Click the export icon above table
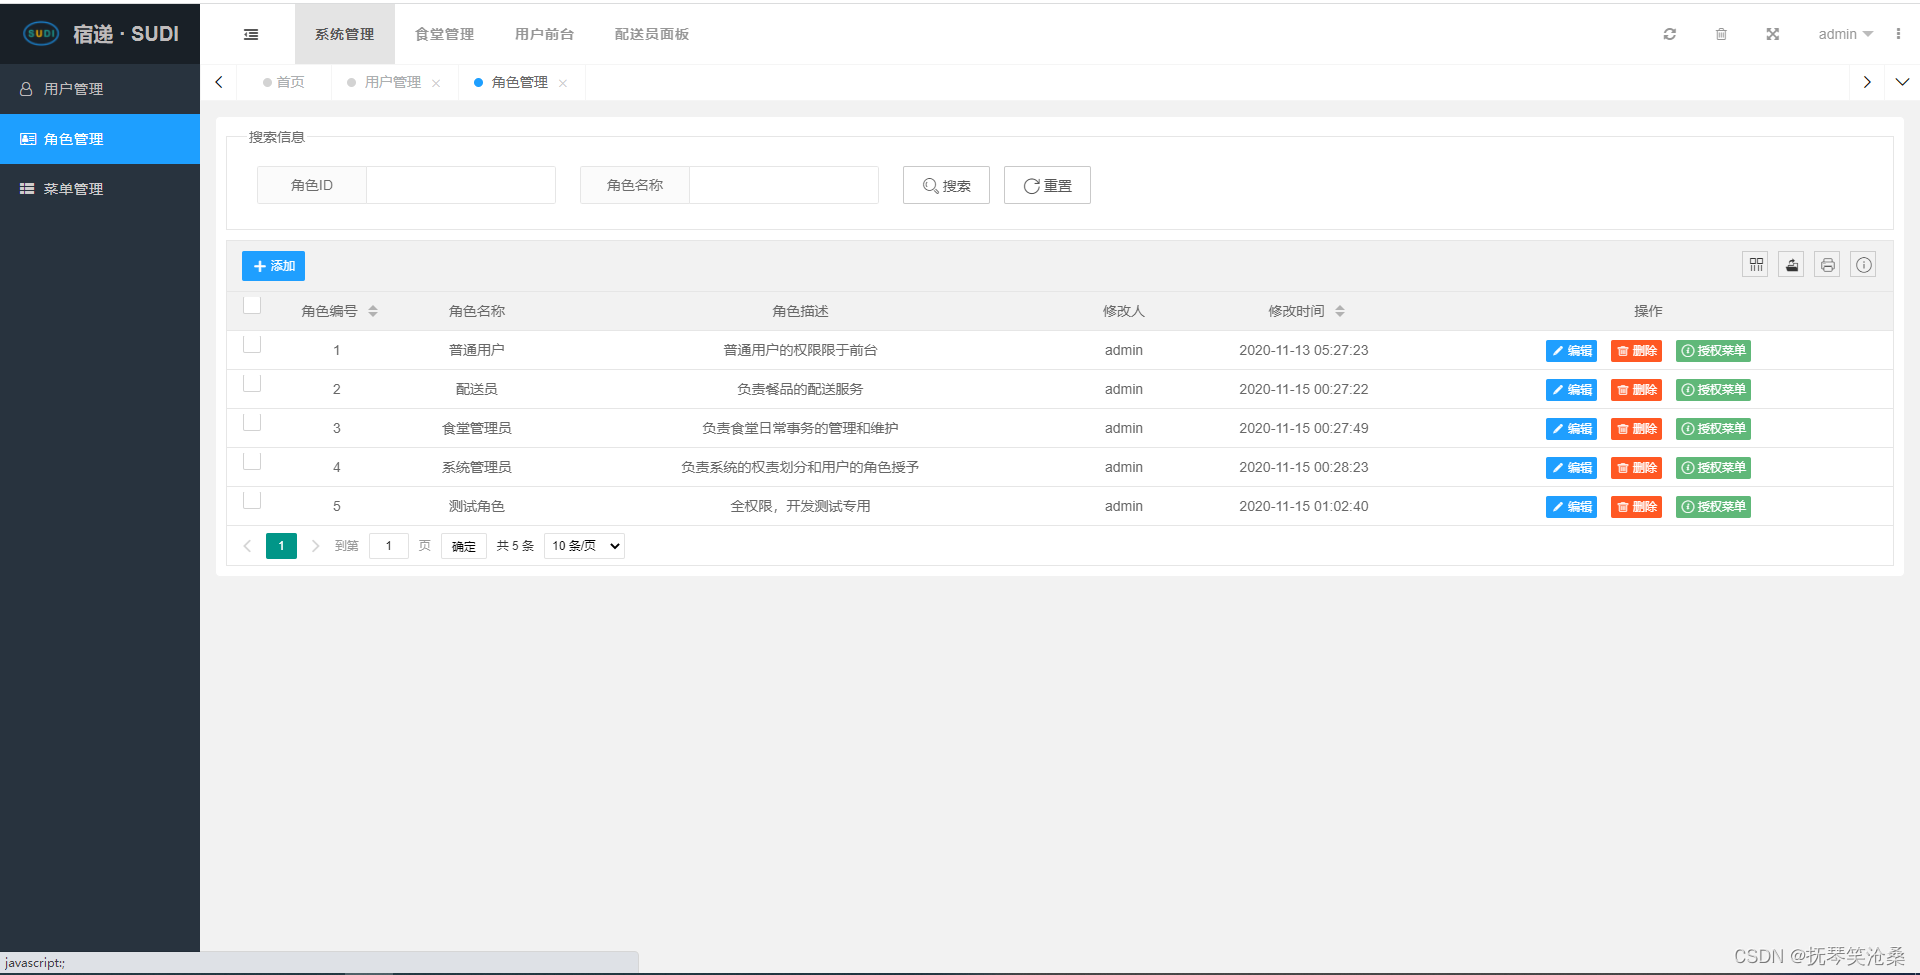Image resolution: width=1920 pixels, height=975 pixels. pos(1792,265)
